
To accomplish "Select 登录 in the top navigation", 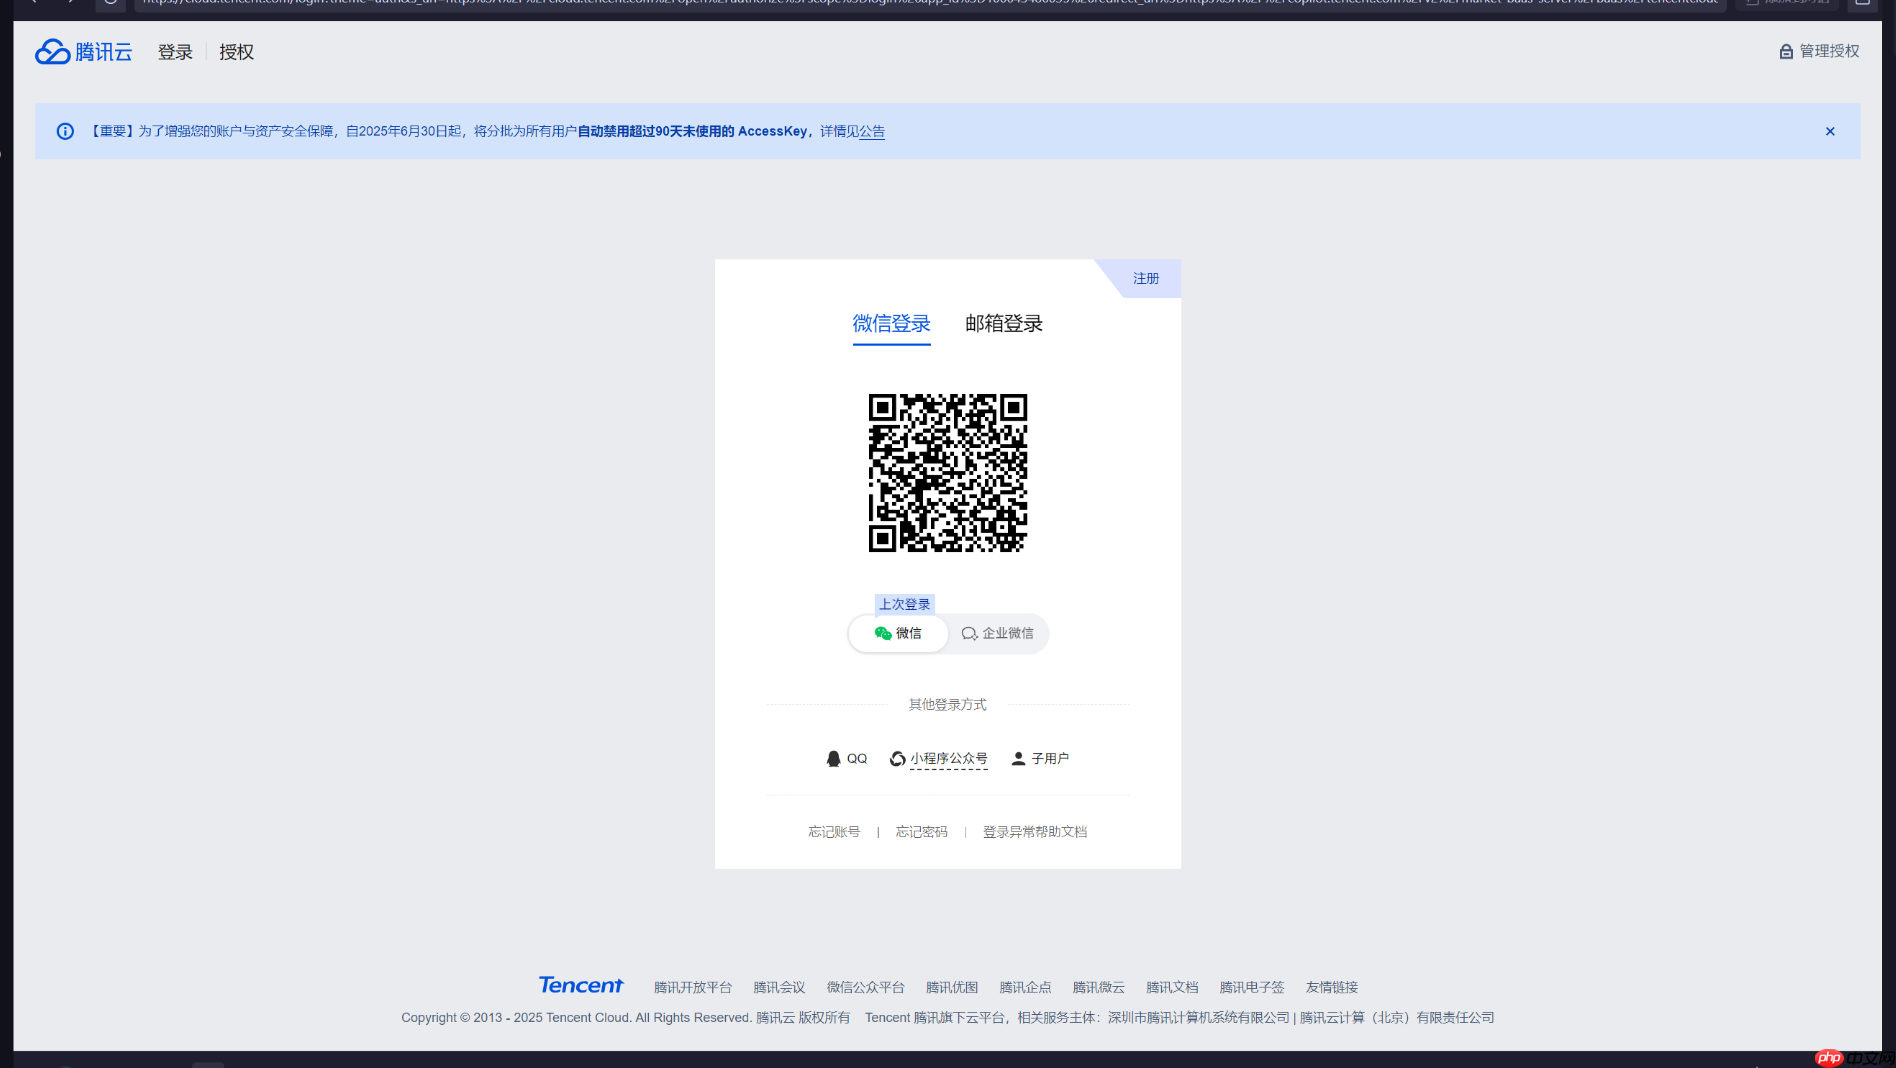I will pyautogui.click(x=175, y=51).
